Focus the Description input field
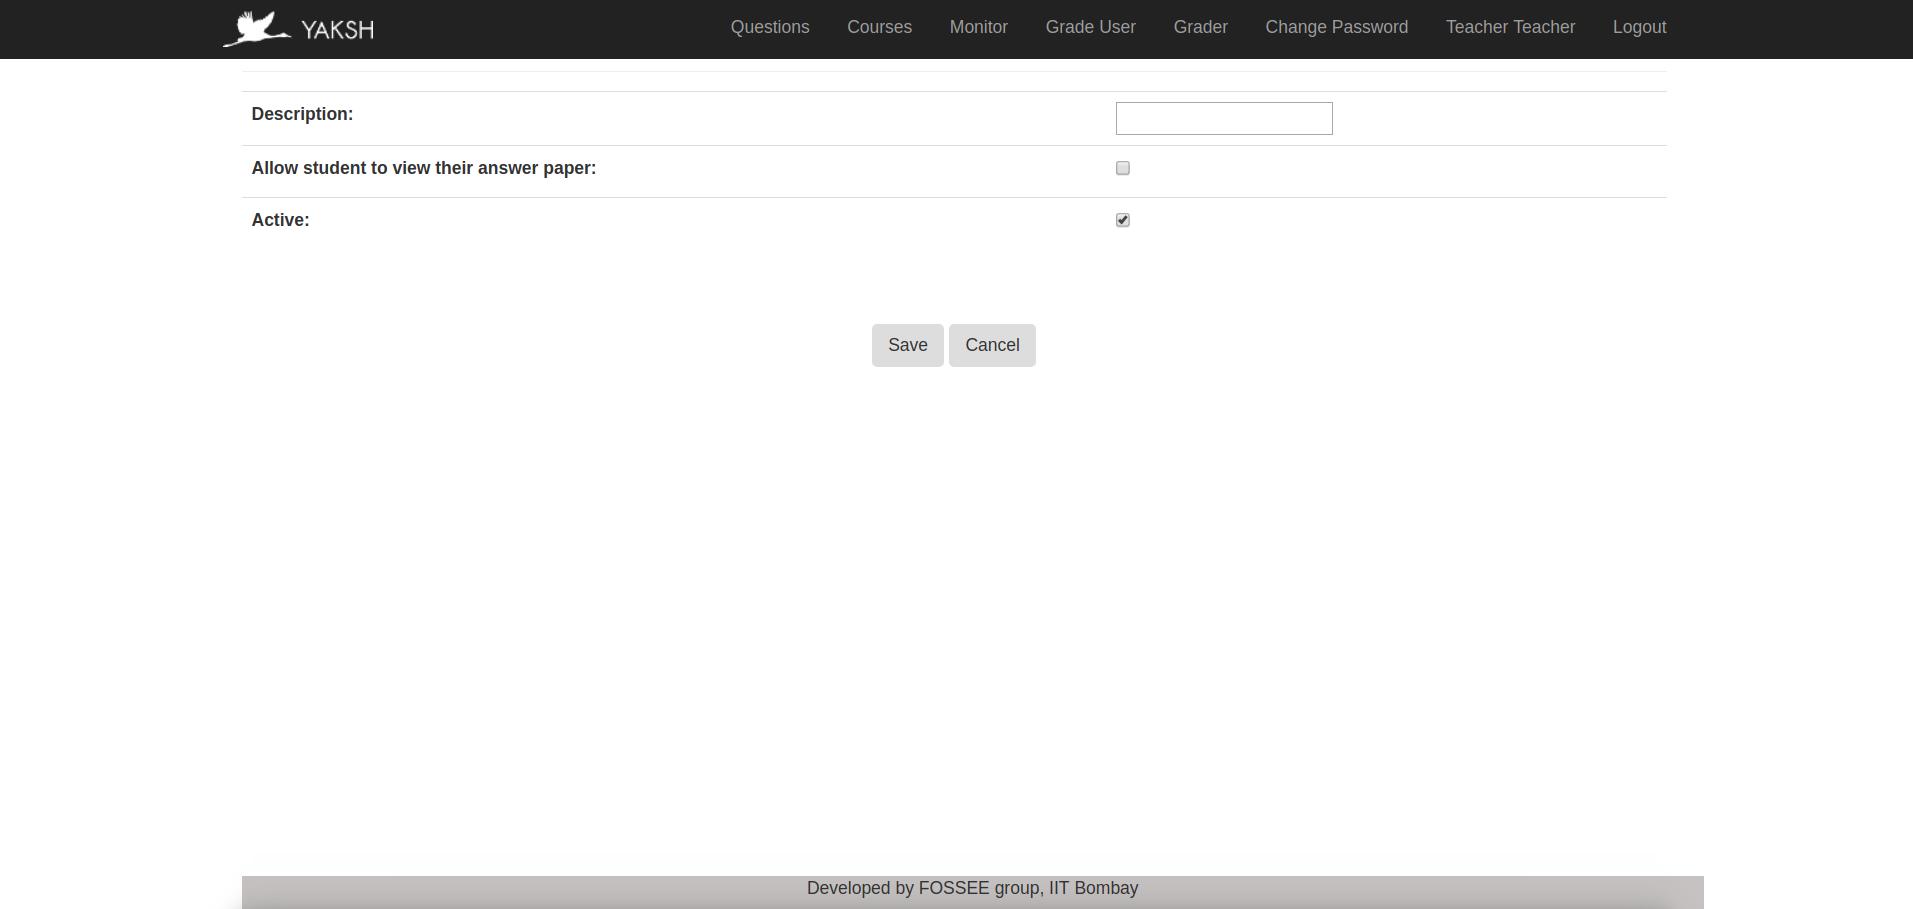1913x909 pixels. pyautogui.click(x=1224, y=118)
